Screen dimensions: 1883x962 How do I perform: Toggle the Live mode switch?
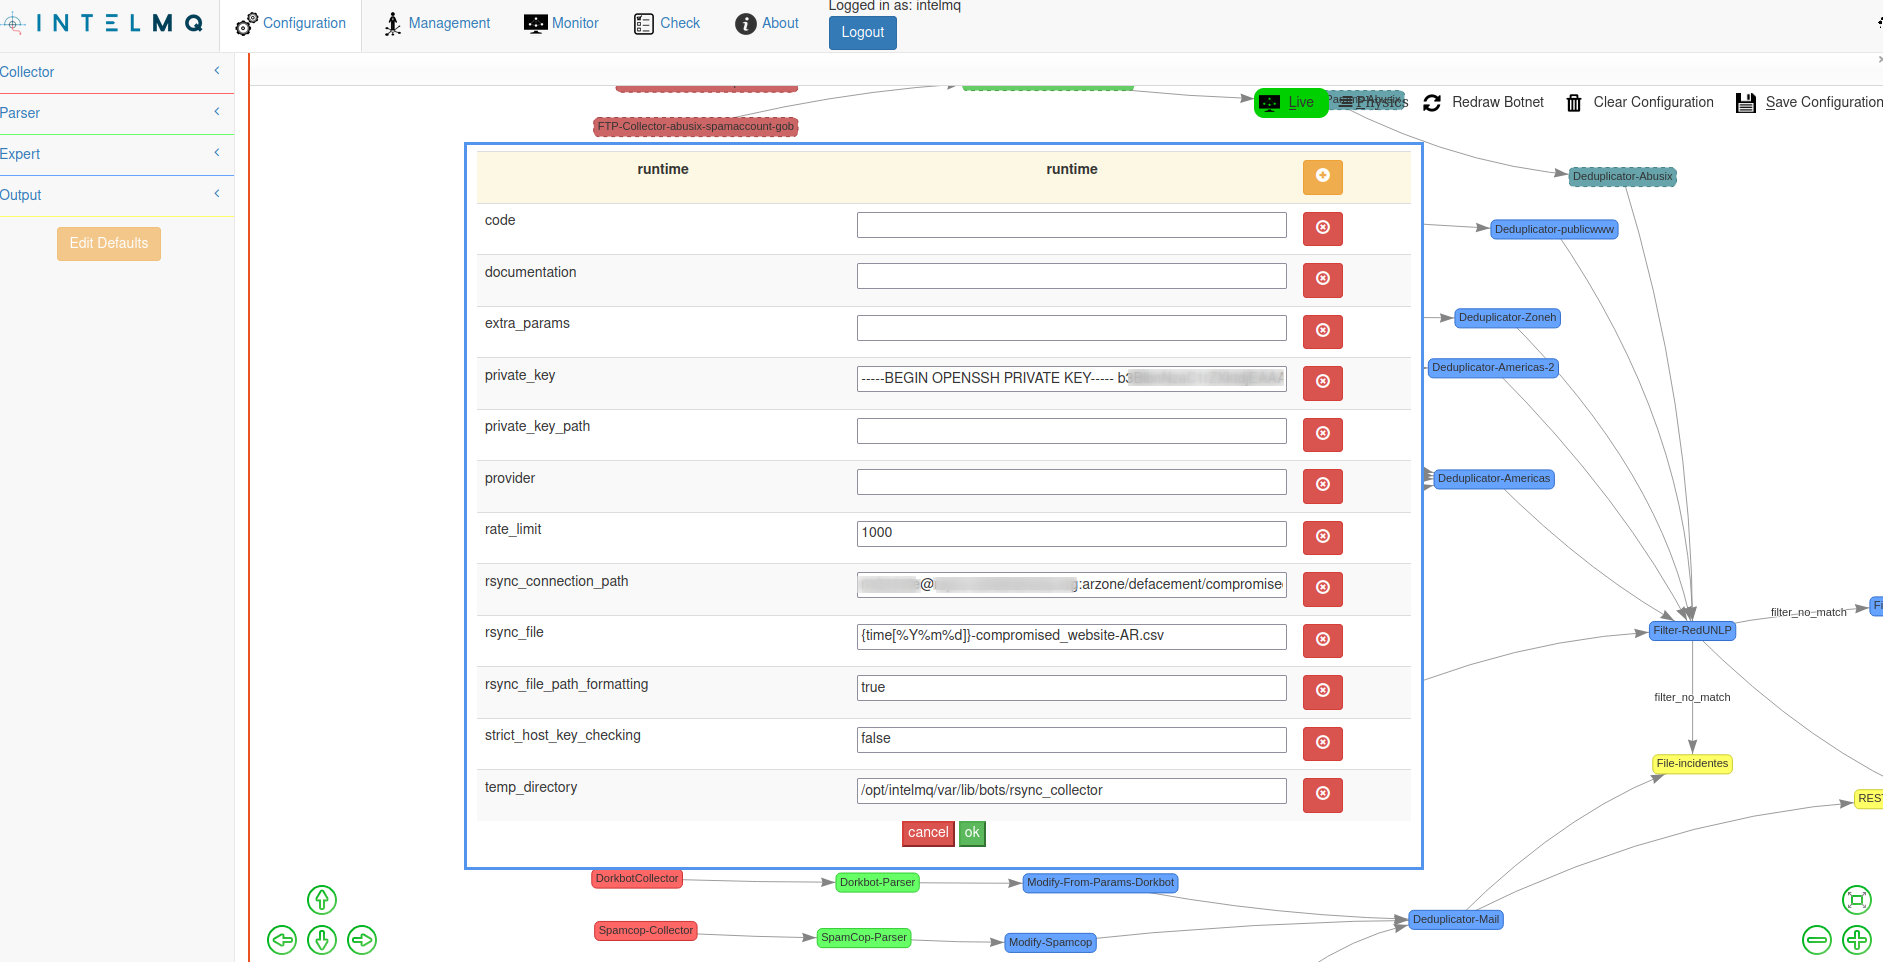click(x=1290, y=102)
